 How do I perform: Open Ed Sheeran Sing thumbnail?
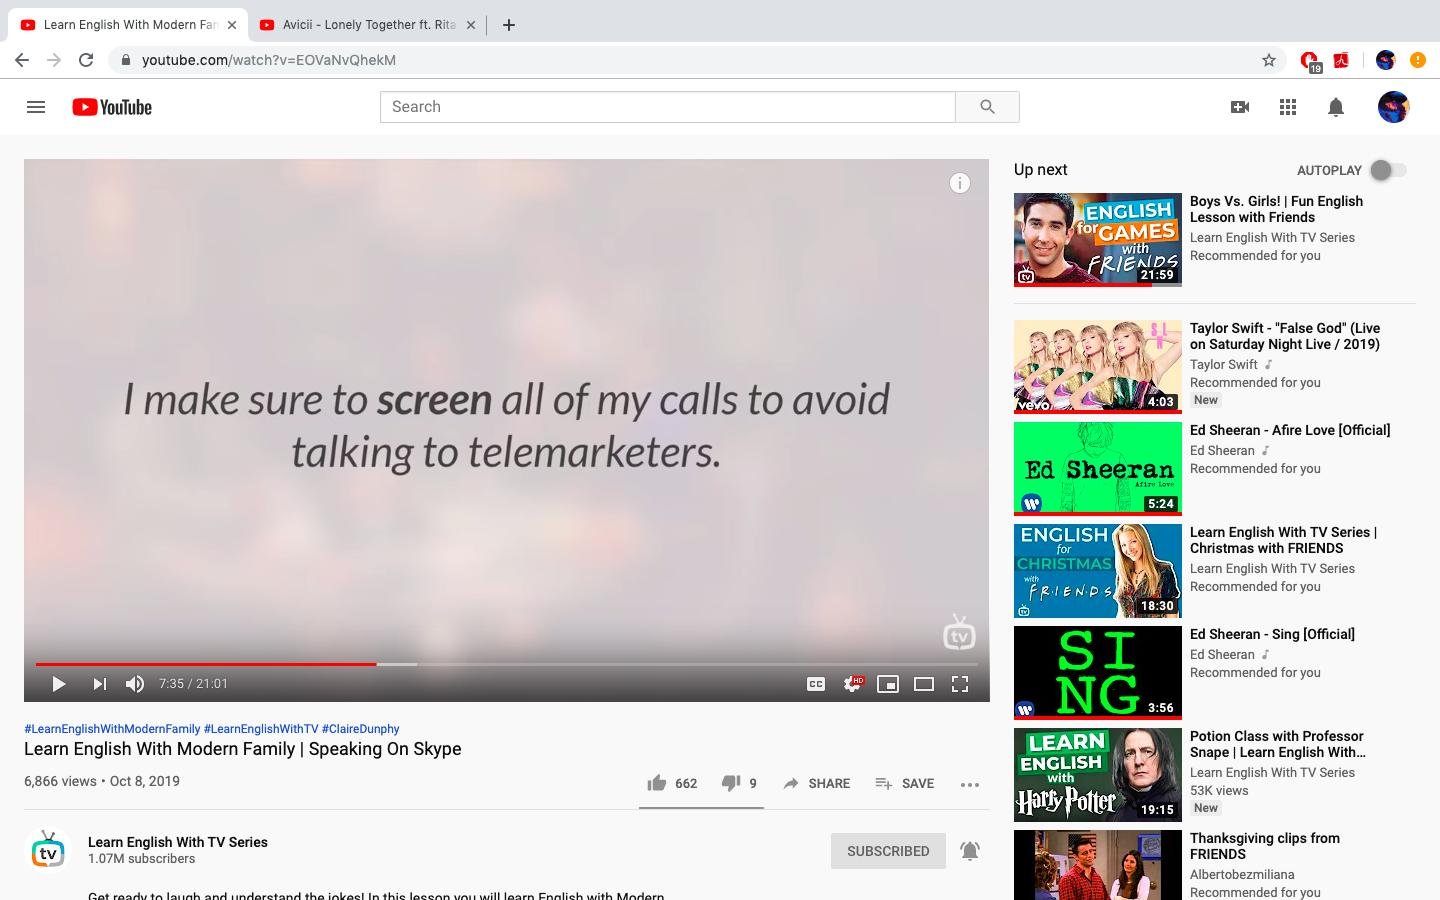pyautogui.click(x=1098, y=673)
